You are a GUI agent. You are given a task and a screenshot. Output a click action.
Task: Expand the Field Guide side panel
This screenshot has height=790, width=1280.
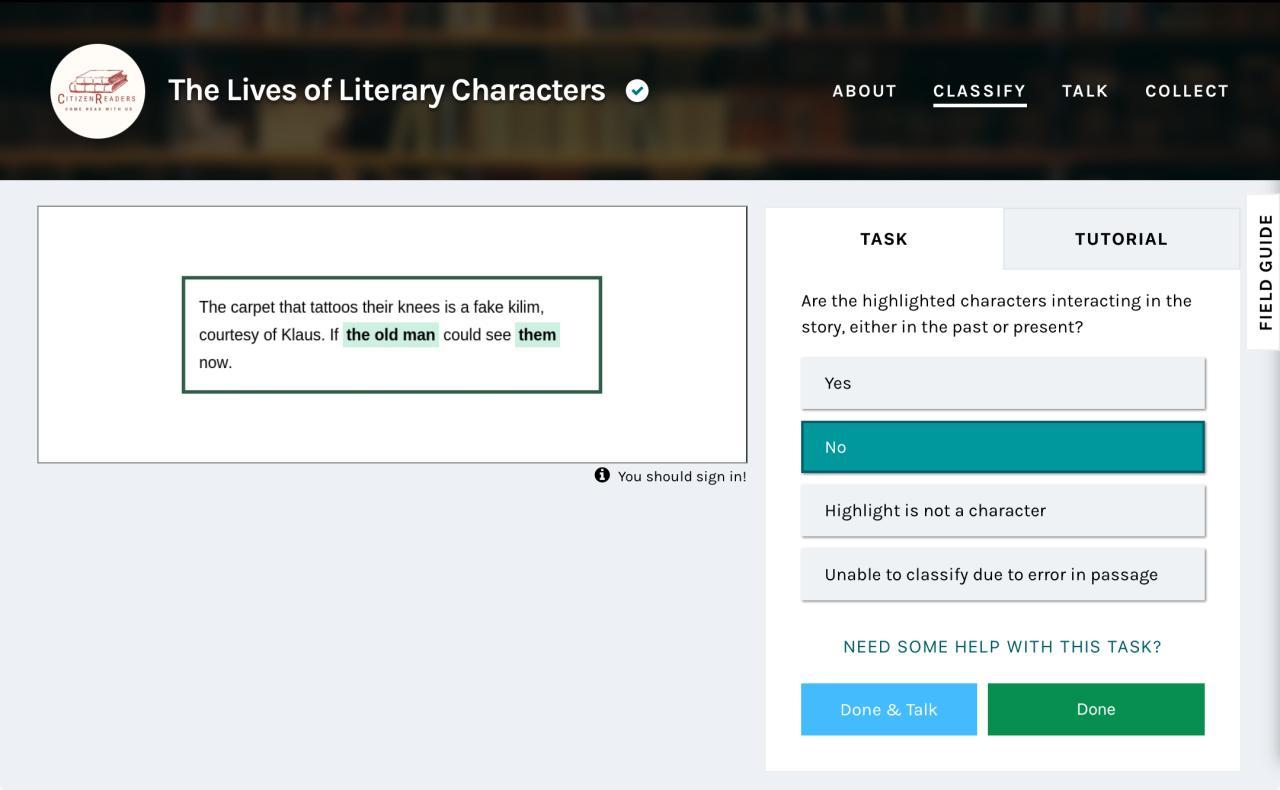(1265, 272)
